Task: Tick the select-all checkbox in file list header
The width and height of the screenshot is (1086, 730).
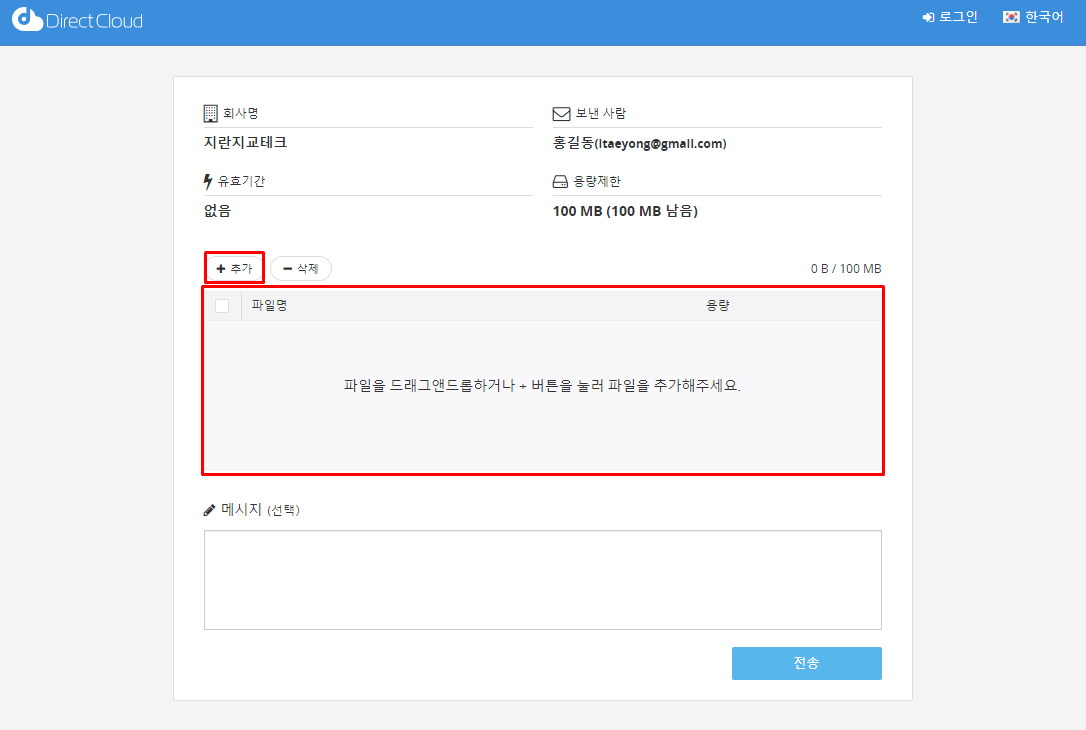Action: pyautogui.click(x=222, y=306)
